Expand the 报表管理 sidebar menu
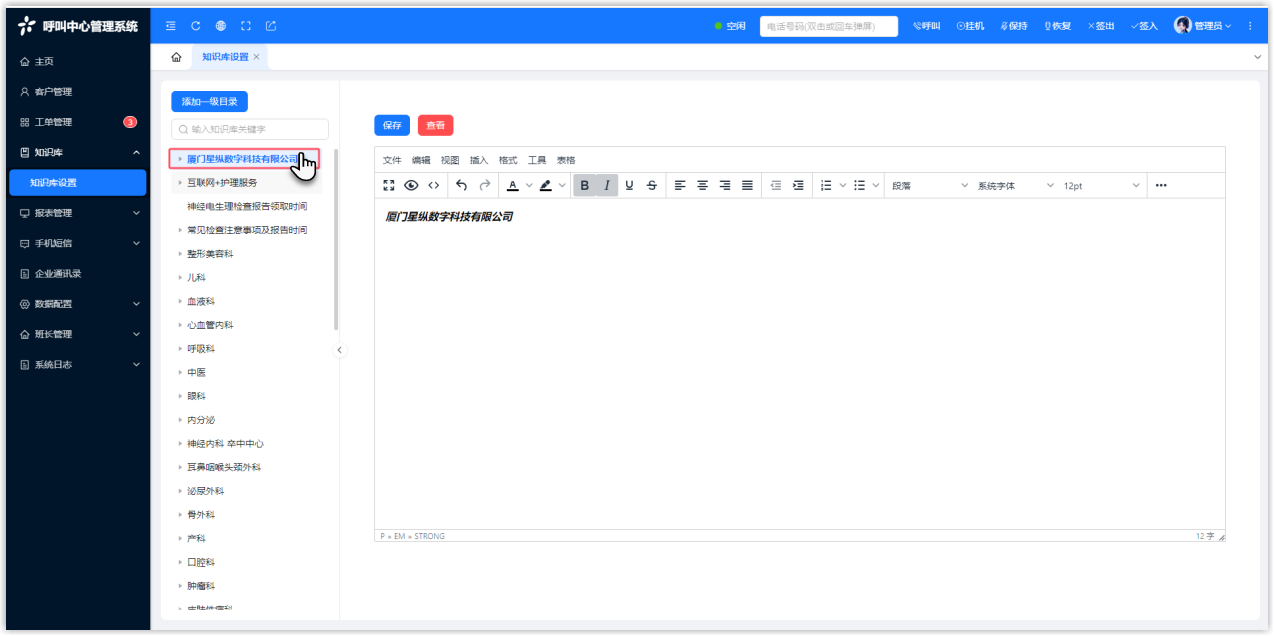The image size is (1274, 636). pyautogui.click(x=78, y=213)
